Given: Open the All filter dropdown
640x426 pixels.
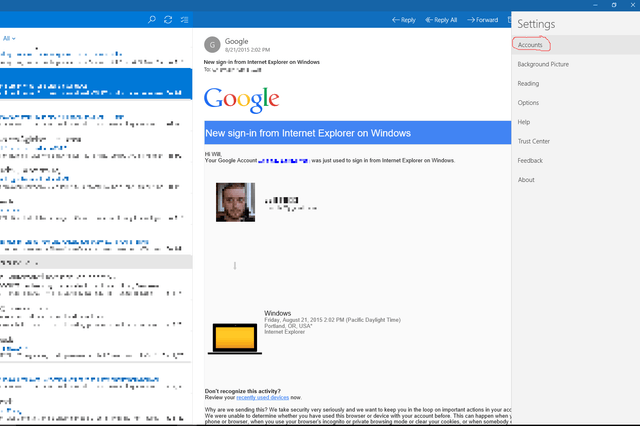Looking at the screenshot, I should (9, 38).
